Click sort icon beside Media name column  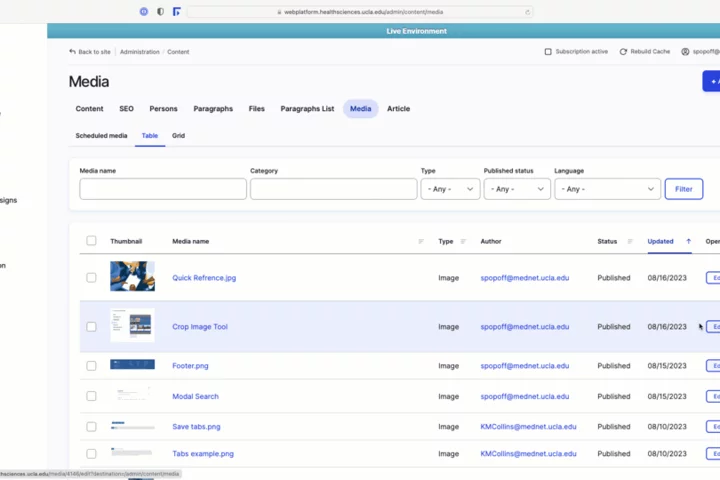click(421, 241)
